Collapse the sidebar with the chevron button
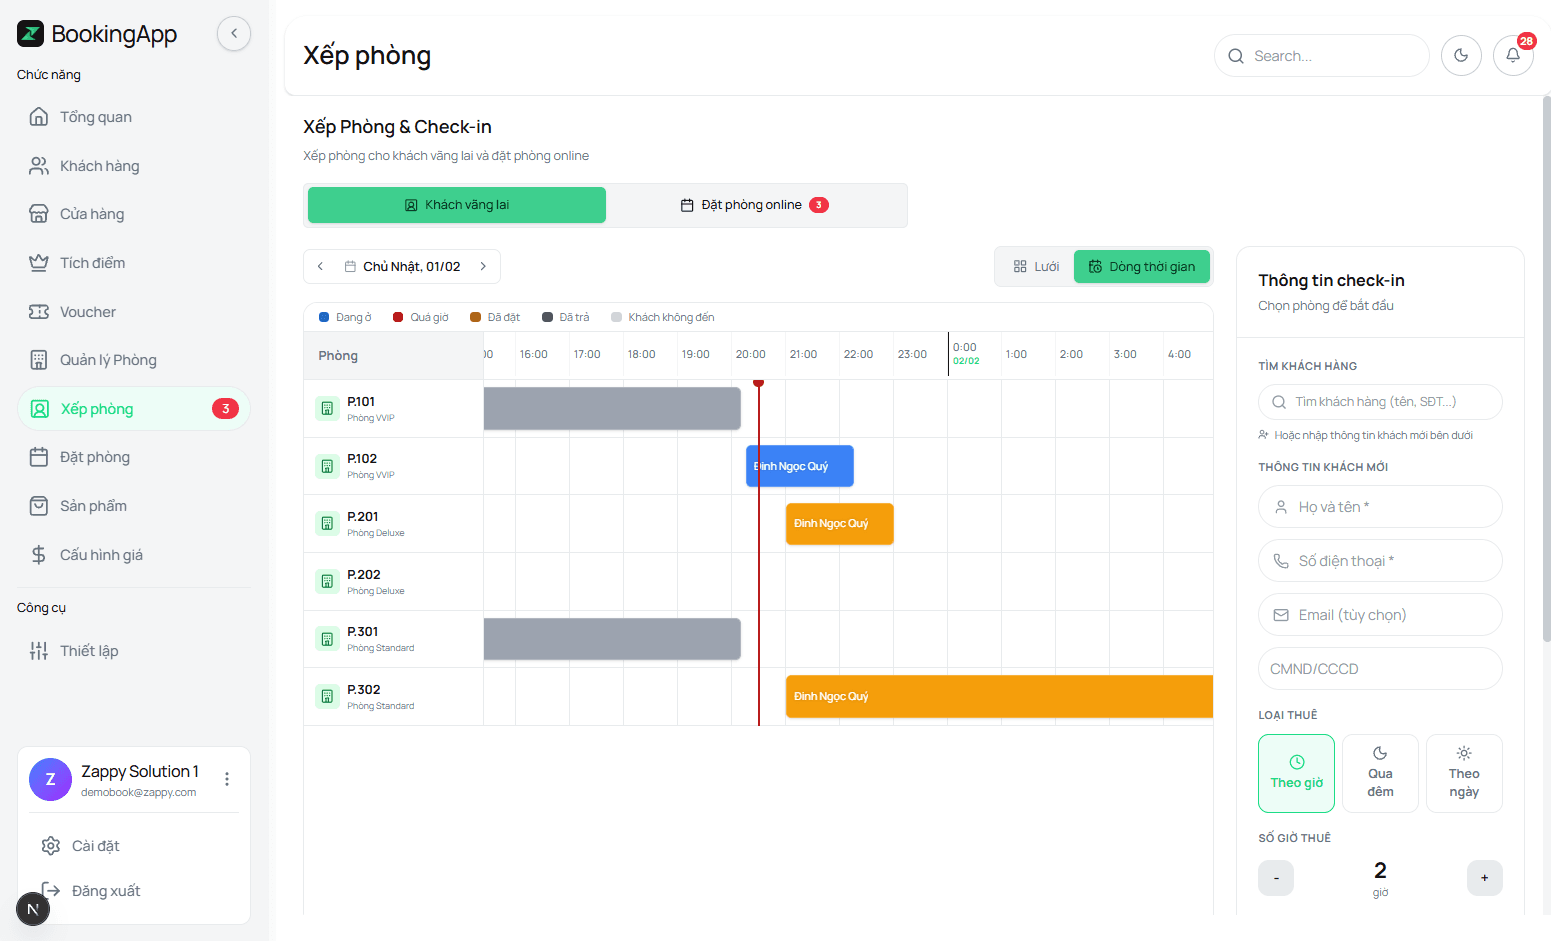This screenshot has width=1551, height=941. tap(234, 34)
